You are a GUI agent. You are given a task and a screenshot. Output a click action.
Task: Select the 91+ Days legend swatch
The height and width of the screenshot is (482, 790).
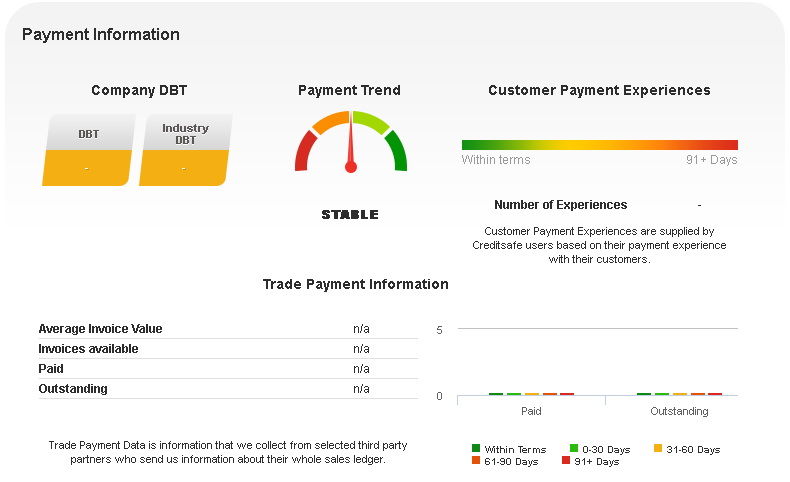point(566,461)
